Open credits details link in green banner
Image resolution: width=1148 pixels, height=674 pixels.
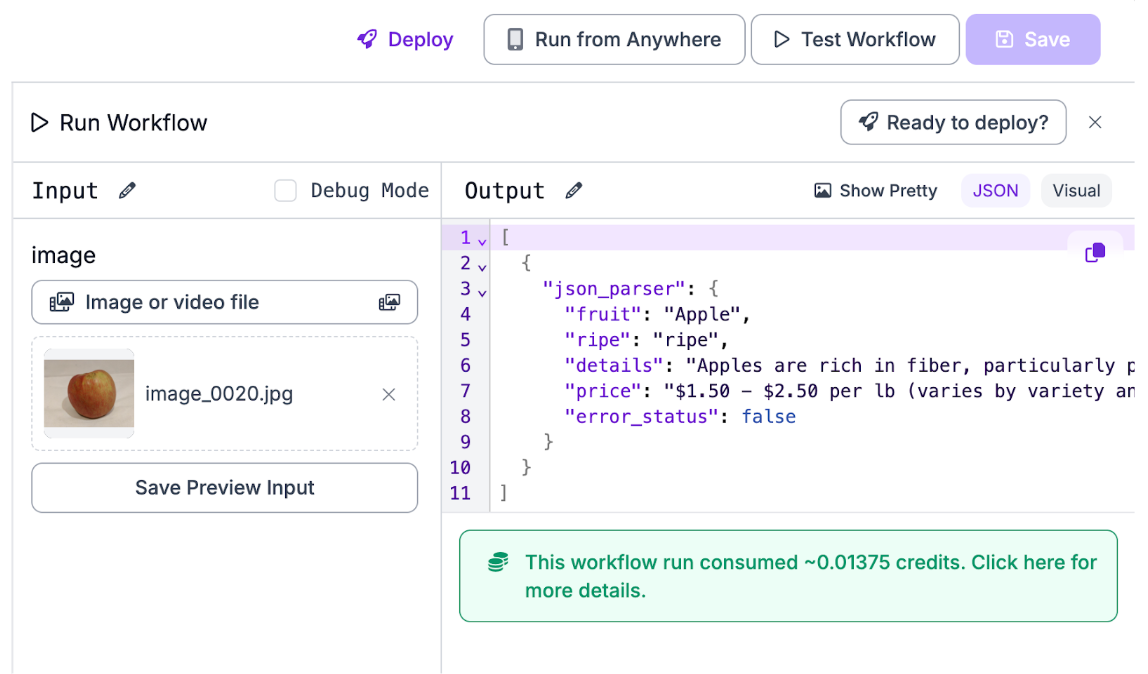[x=810, y=576]
